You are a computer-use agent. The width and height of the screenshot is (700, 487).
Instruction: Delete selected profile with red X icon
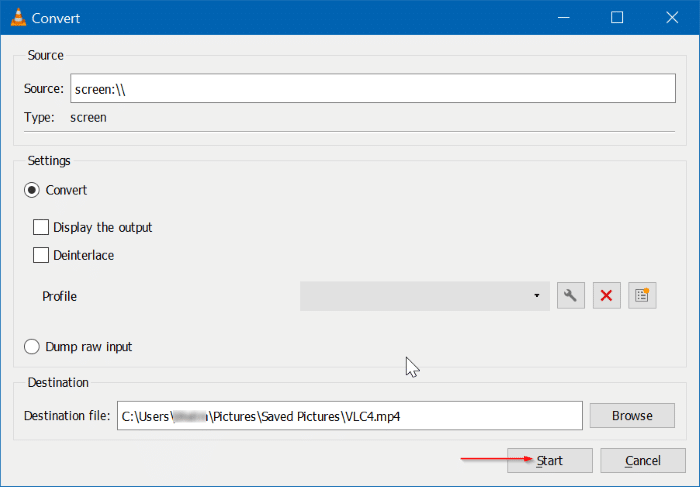point(606,296)
